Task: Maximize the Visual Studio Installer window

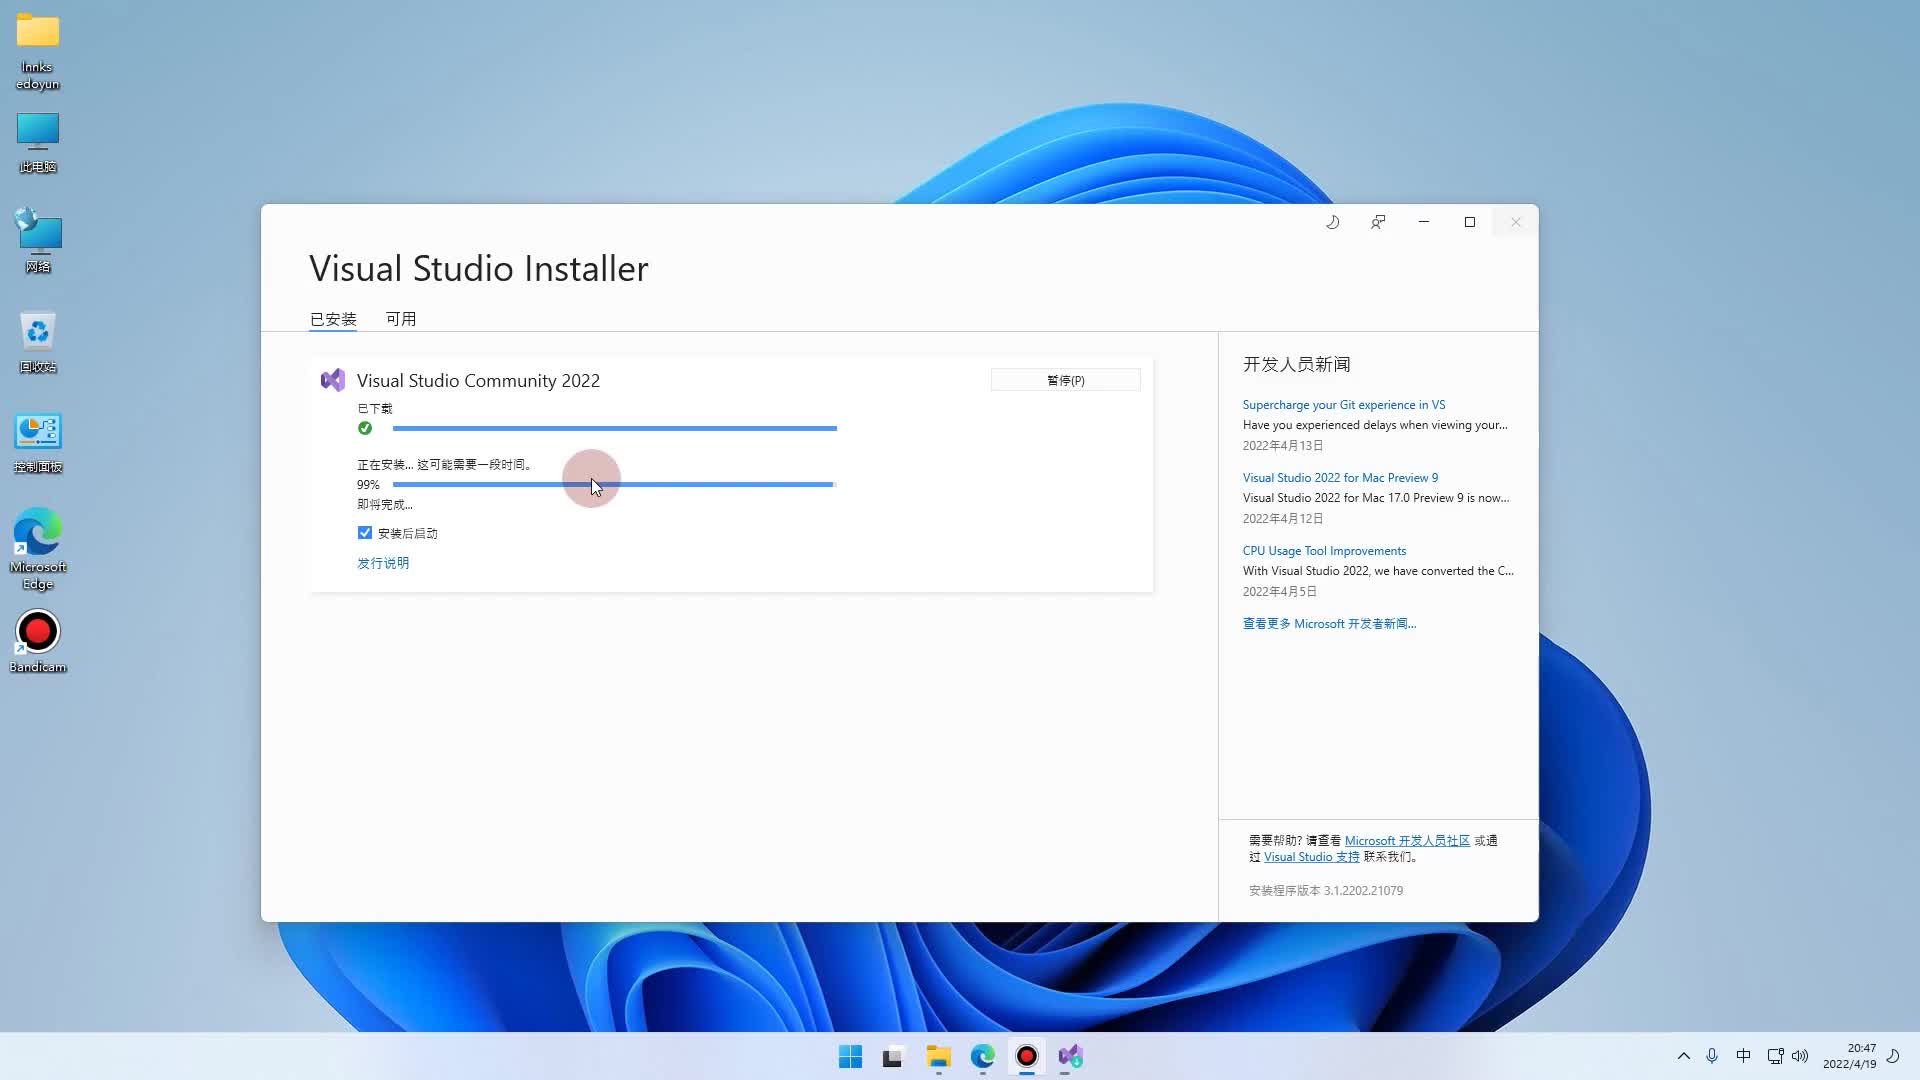Action: click(1470, 222)
